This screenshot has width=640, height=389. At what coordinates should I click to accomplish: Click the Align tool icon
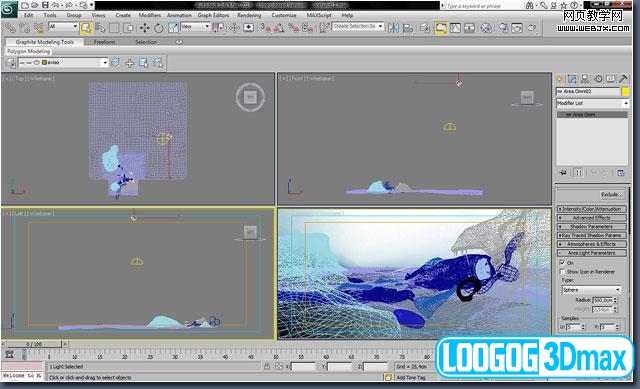click(408, 28)
